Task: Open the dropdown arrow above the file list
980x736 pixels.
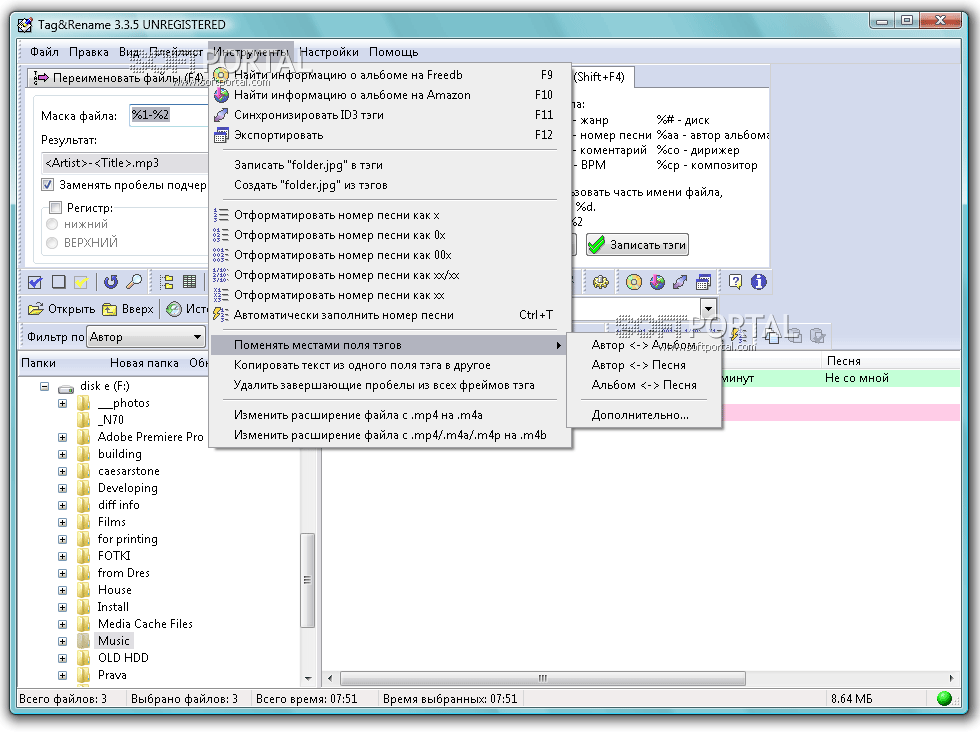Action: coord(708,308)
